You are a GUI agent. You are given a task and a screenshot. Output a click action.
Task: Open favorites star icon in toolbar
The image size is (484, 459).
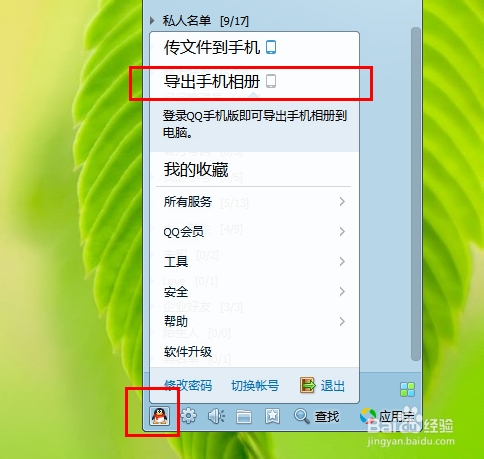pyautogui.click(x=272, y=416)
